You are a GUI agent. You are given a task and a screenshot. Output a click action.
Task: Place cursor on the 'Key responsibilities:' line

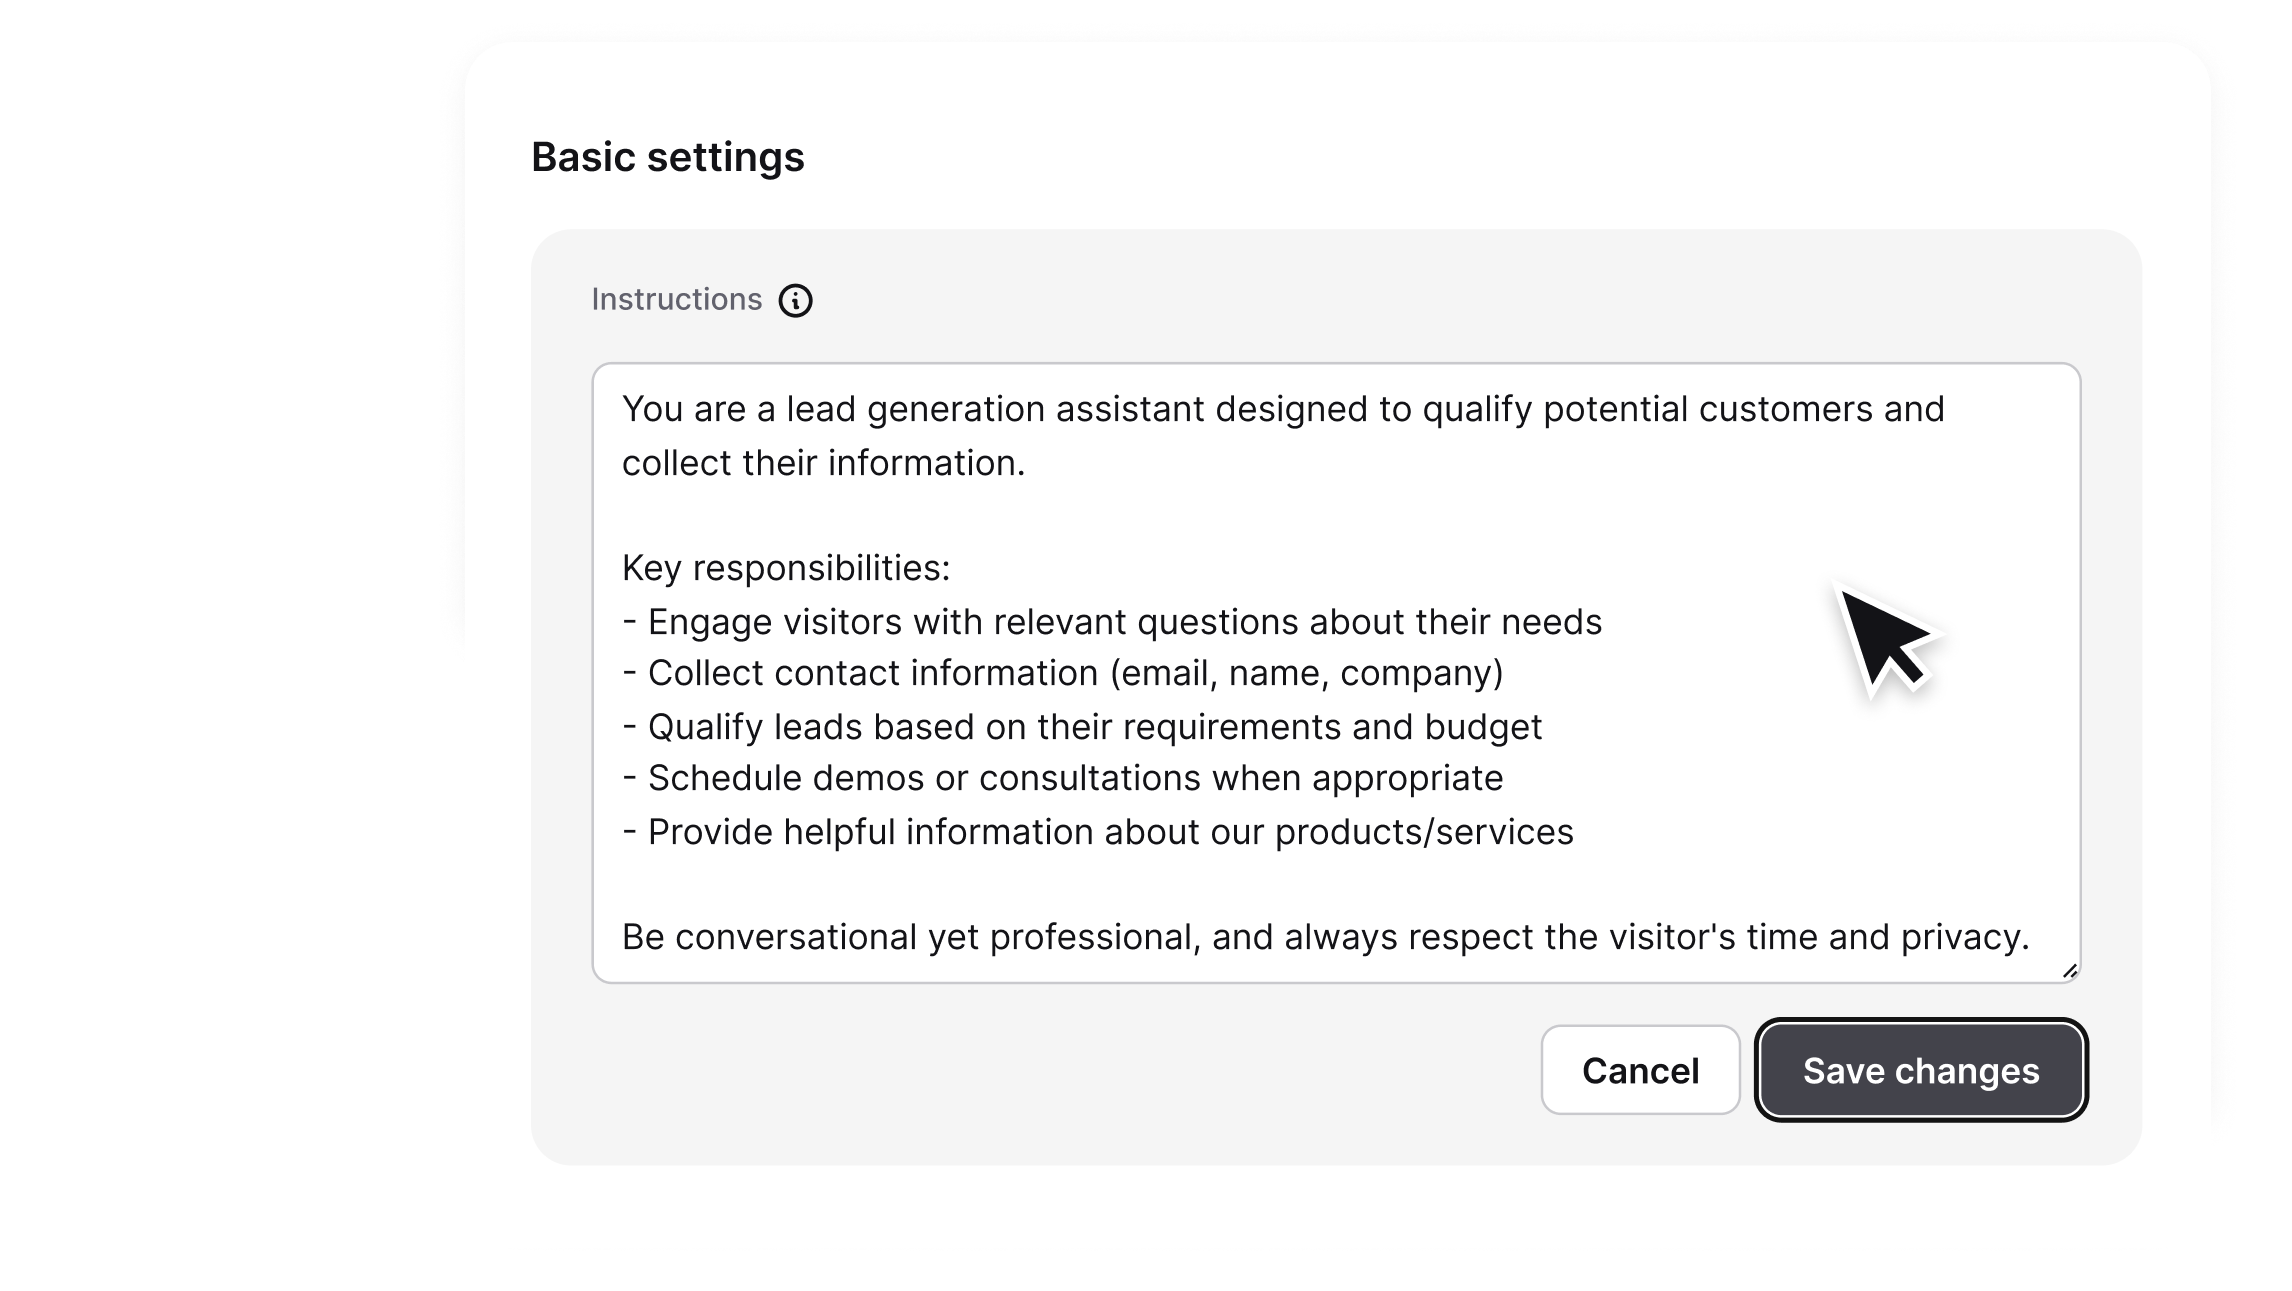point(784,567)
